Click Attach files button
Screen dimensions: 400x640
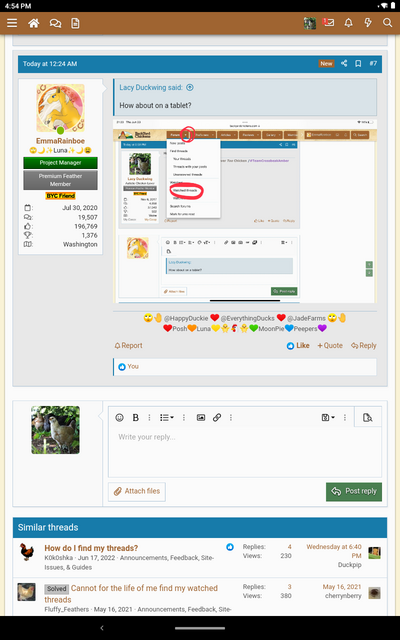137,491
